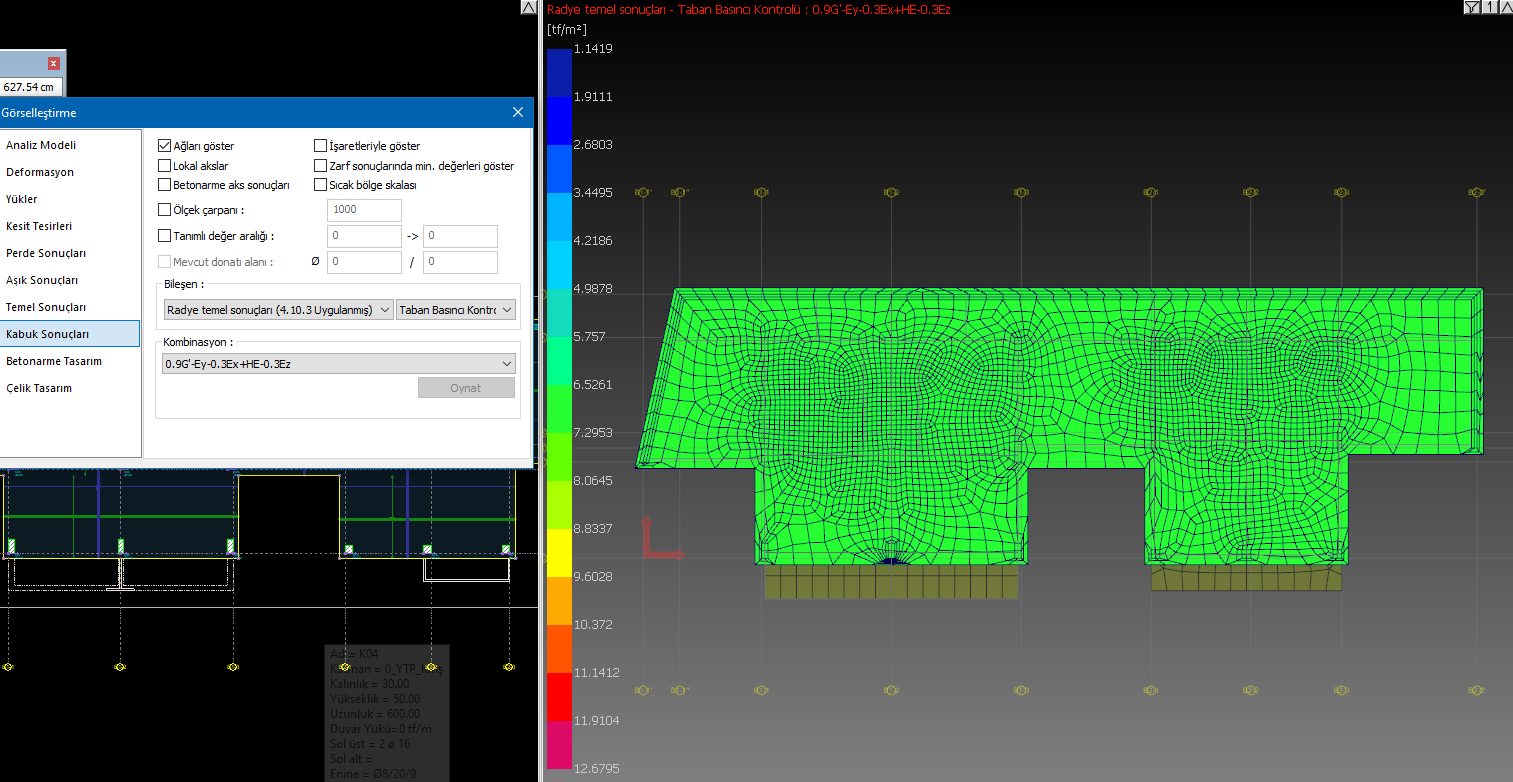Close the Görselleştirme dialog
Screen dimensions: 1513x782
[518, 113]
